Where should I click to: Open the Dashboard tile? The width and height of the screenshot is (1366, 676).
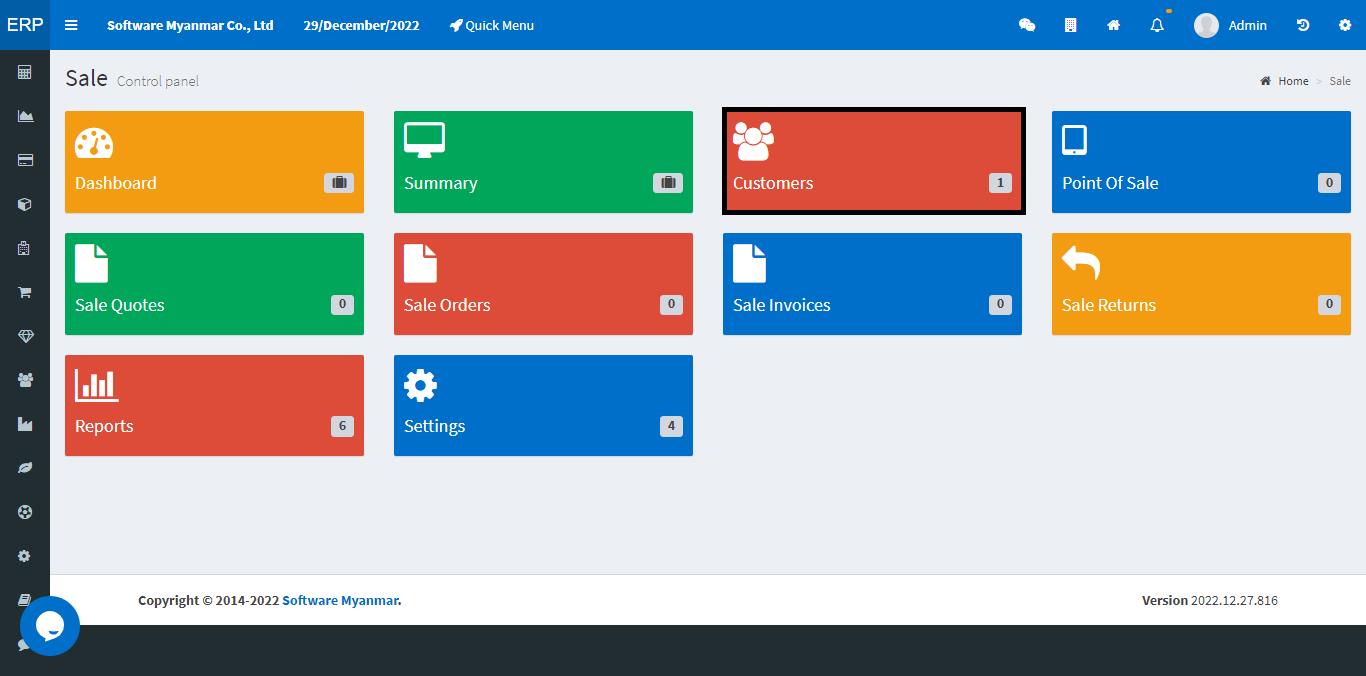coord(214,162)
